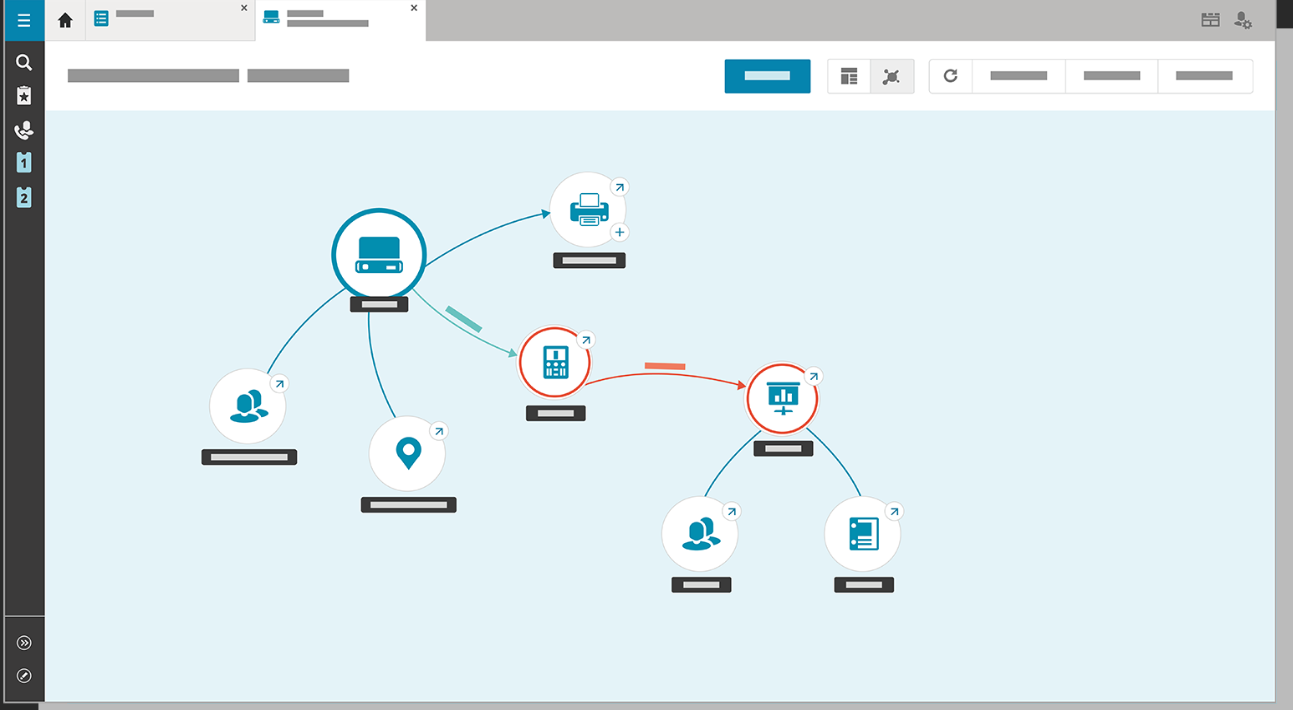The height and width of the screenshot is (710, 1293).
Task: Switch to the graph network view
Action: (892, 76)
